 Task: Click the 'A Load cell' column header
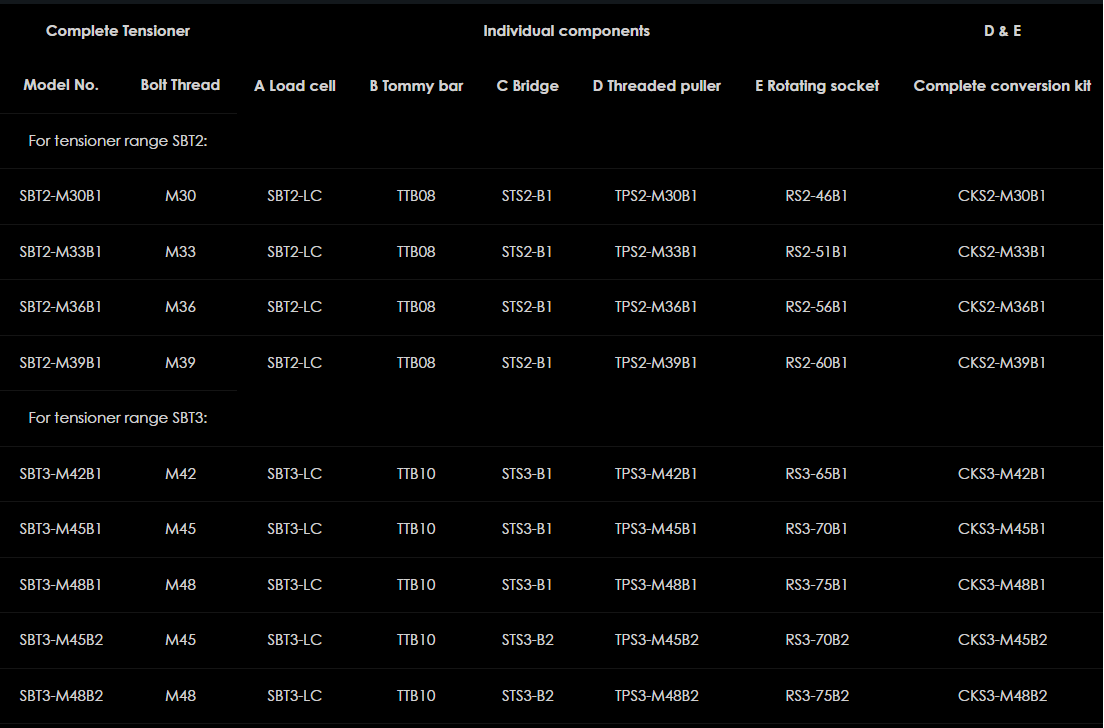pyautogui.click(x=294, y=86)
